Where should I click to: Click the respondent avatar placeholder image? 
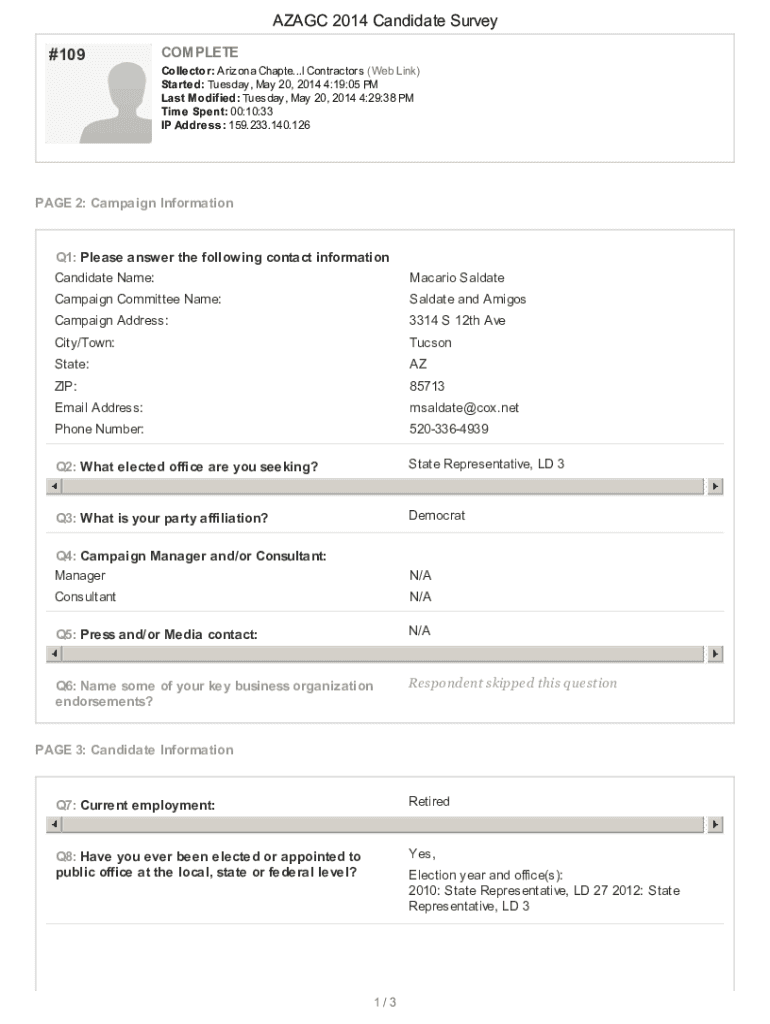(x=114, y=102)
